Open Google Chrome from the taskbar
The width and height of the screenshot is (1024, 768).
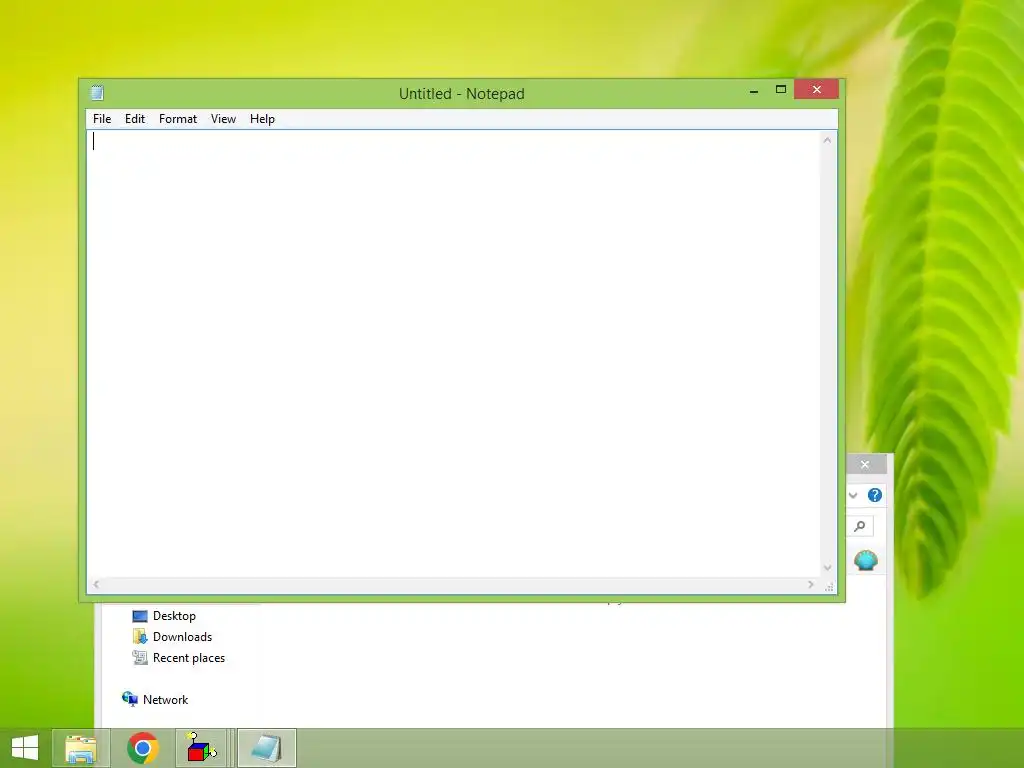(x=143, y=748)
